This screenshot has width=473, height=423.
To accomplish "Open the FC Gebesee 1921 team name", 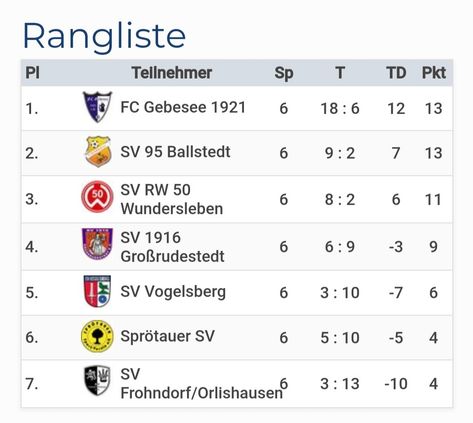I will (x=183, y=107).
